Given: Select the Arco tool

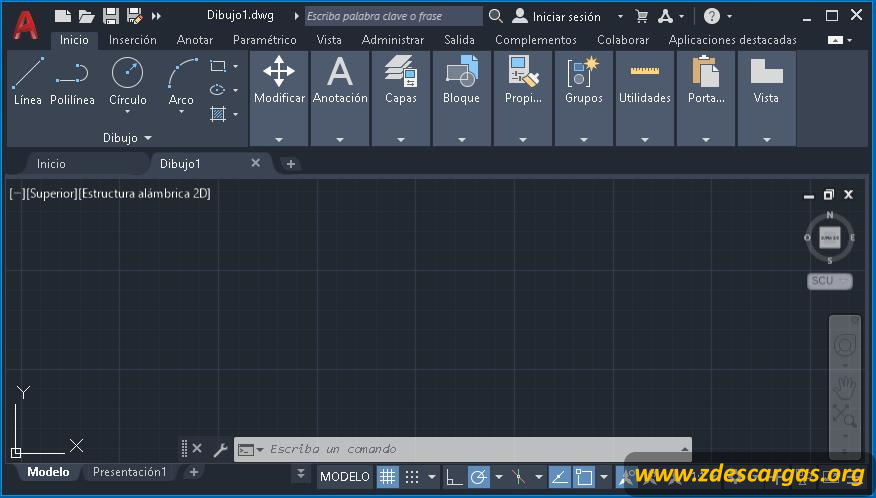Looking at the screenshot, I should [181, 81].
